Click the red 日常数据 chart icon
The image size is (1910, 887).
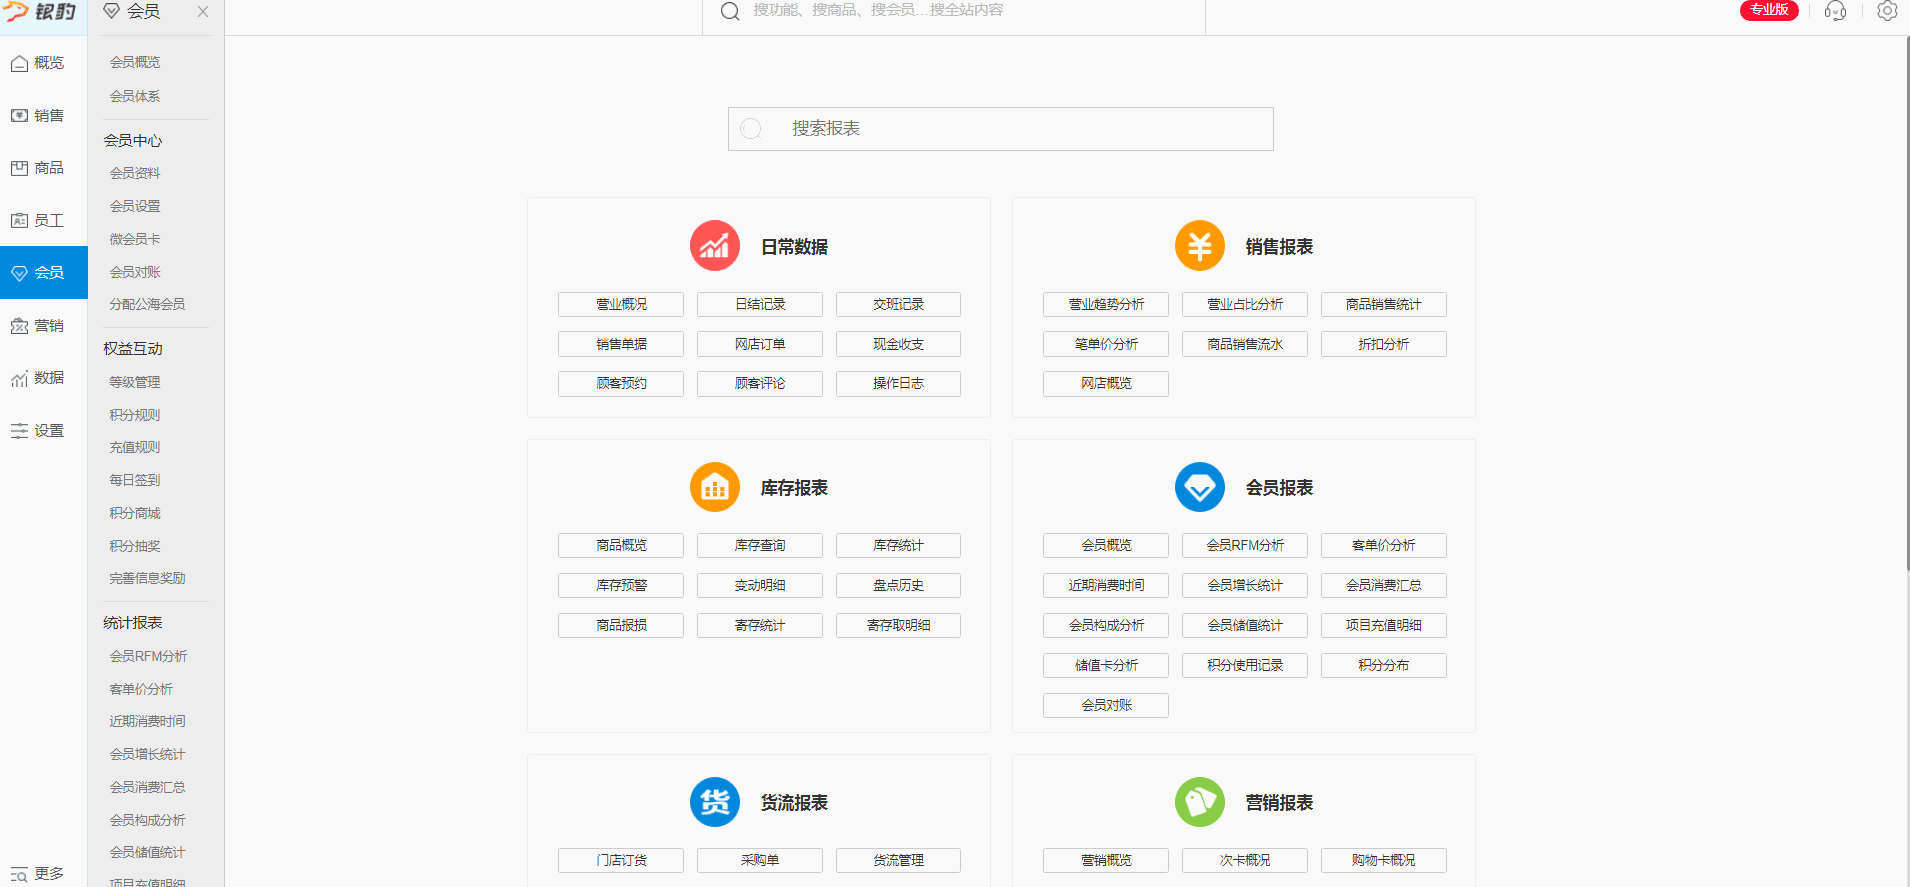[714, 246]
